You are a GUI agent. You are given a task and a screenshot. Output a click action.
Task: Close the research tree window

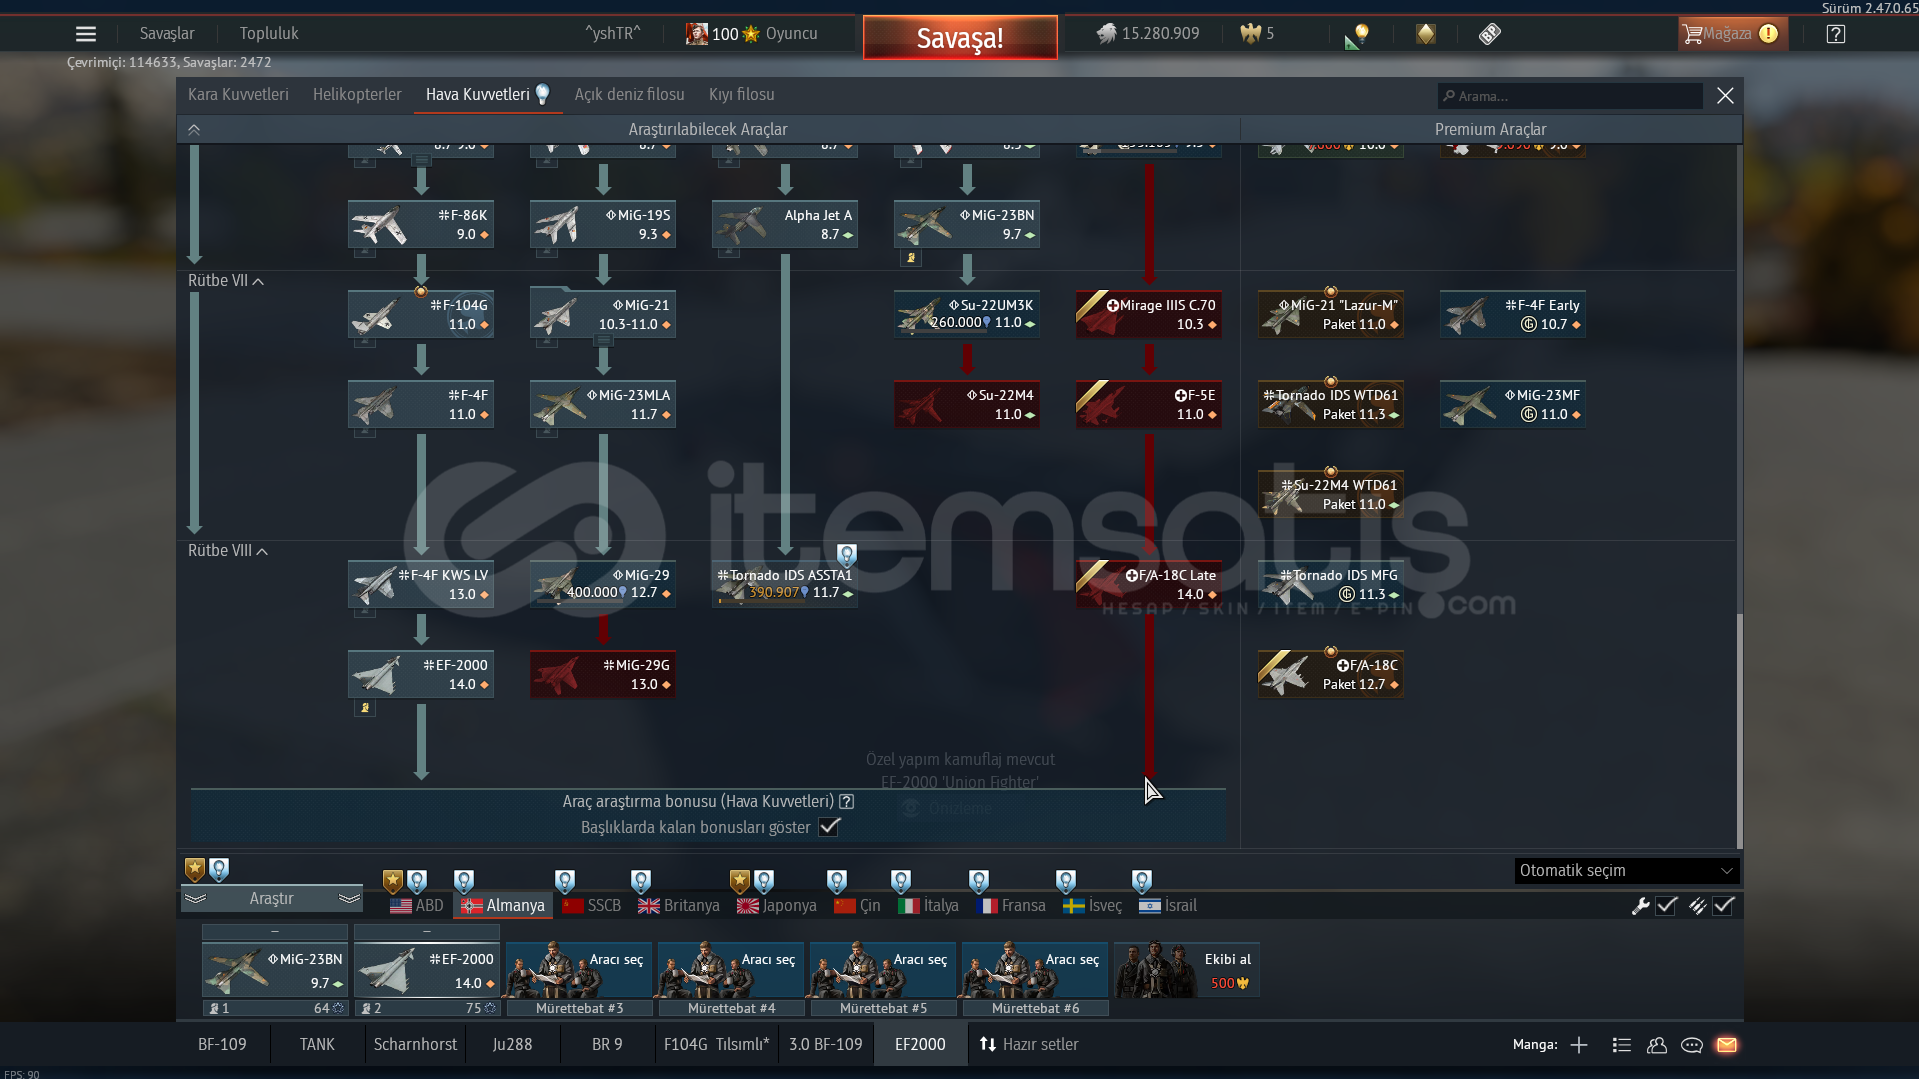click(x=1725, y=96)
